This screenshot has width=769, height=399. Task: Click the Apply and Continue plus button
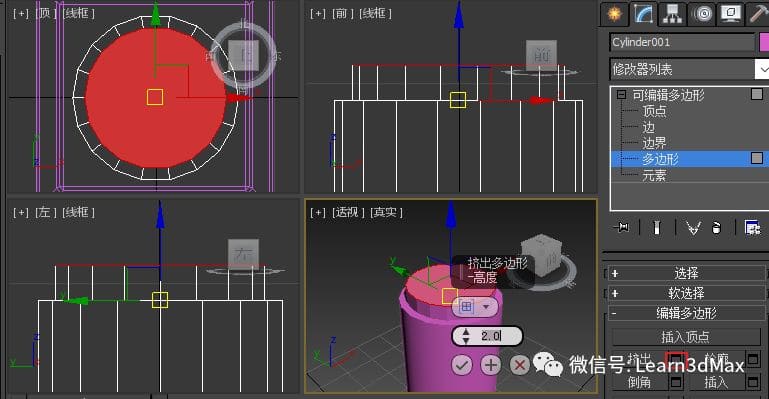click(x=491, y=365)
